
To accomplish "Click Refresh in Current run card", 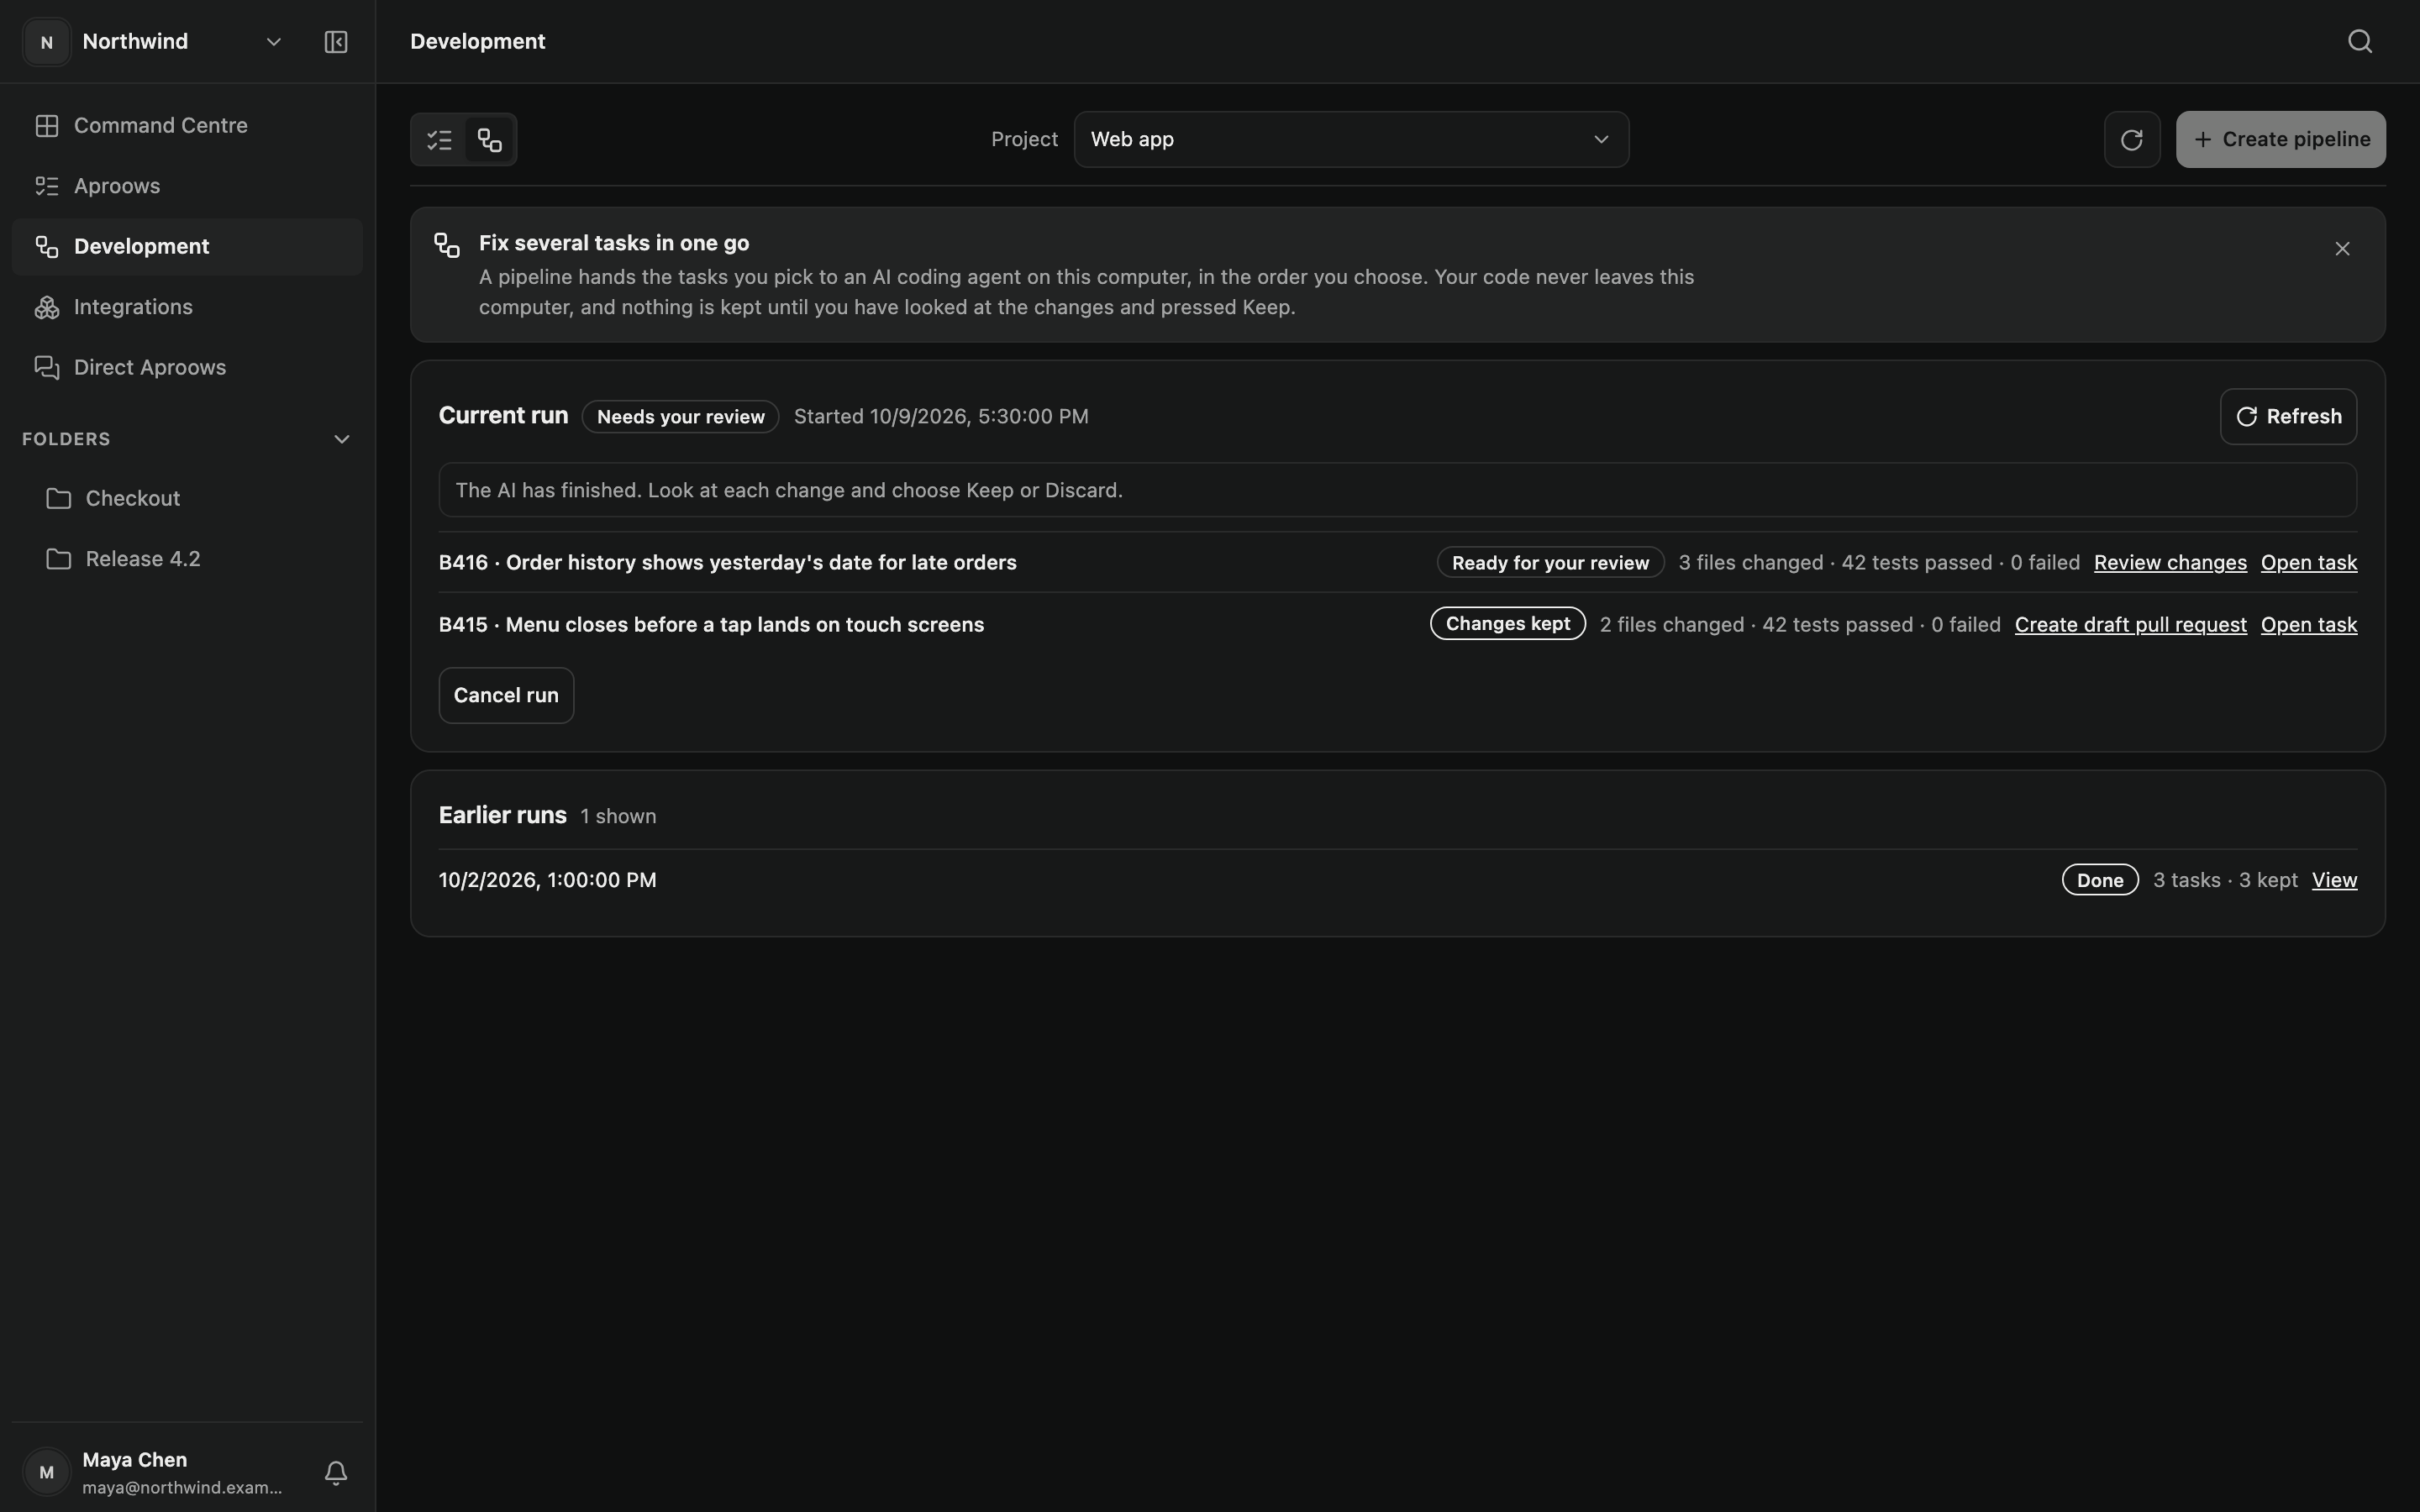I will [x=2288, y=416].
